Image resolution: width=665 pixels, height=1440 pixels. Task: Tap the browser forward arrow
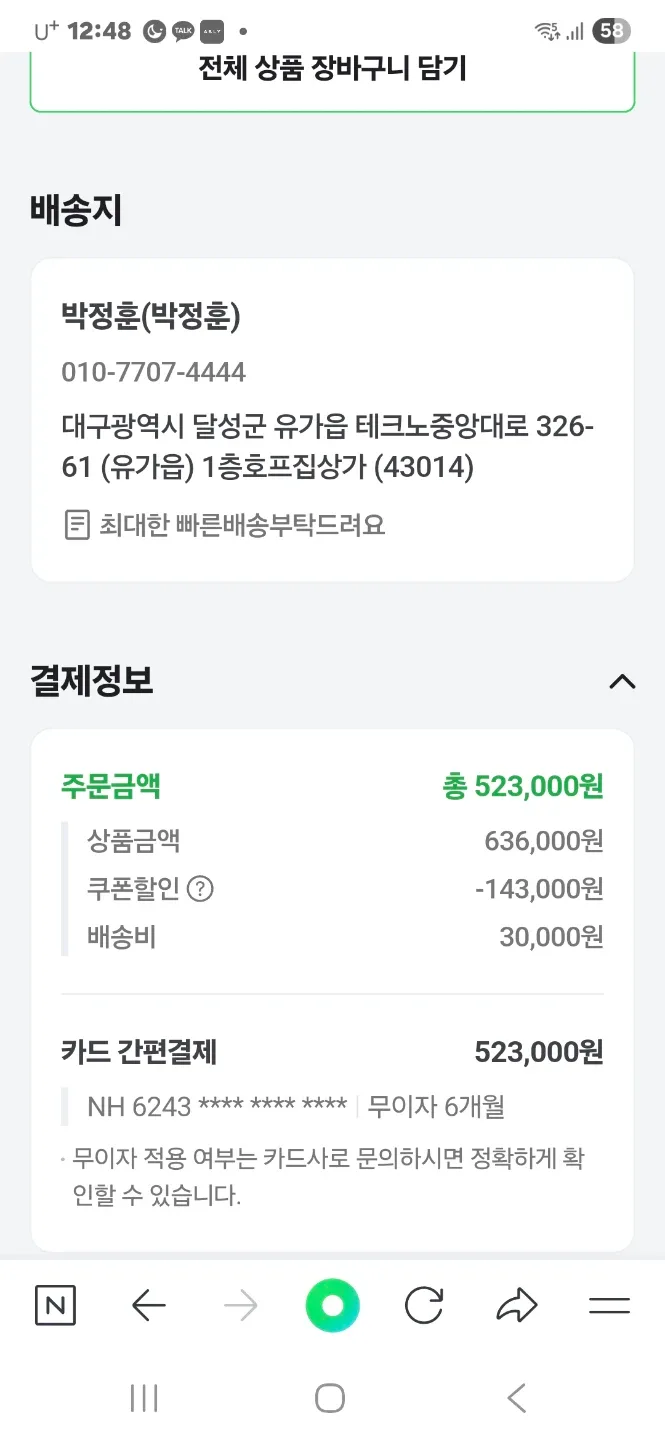click(240, 1305)
